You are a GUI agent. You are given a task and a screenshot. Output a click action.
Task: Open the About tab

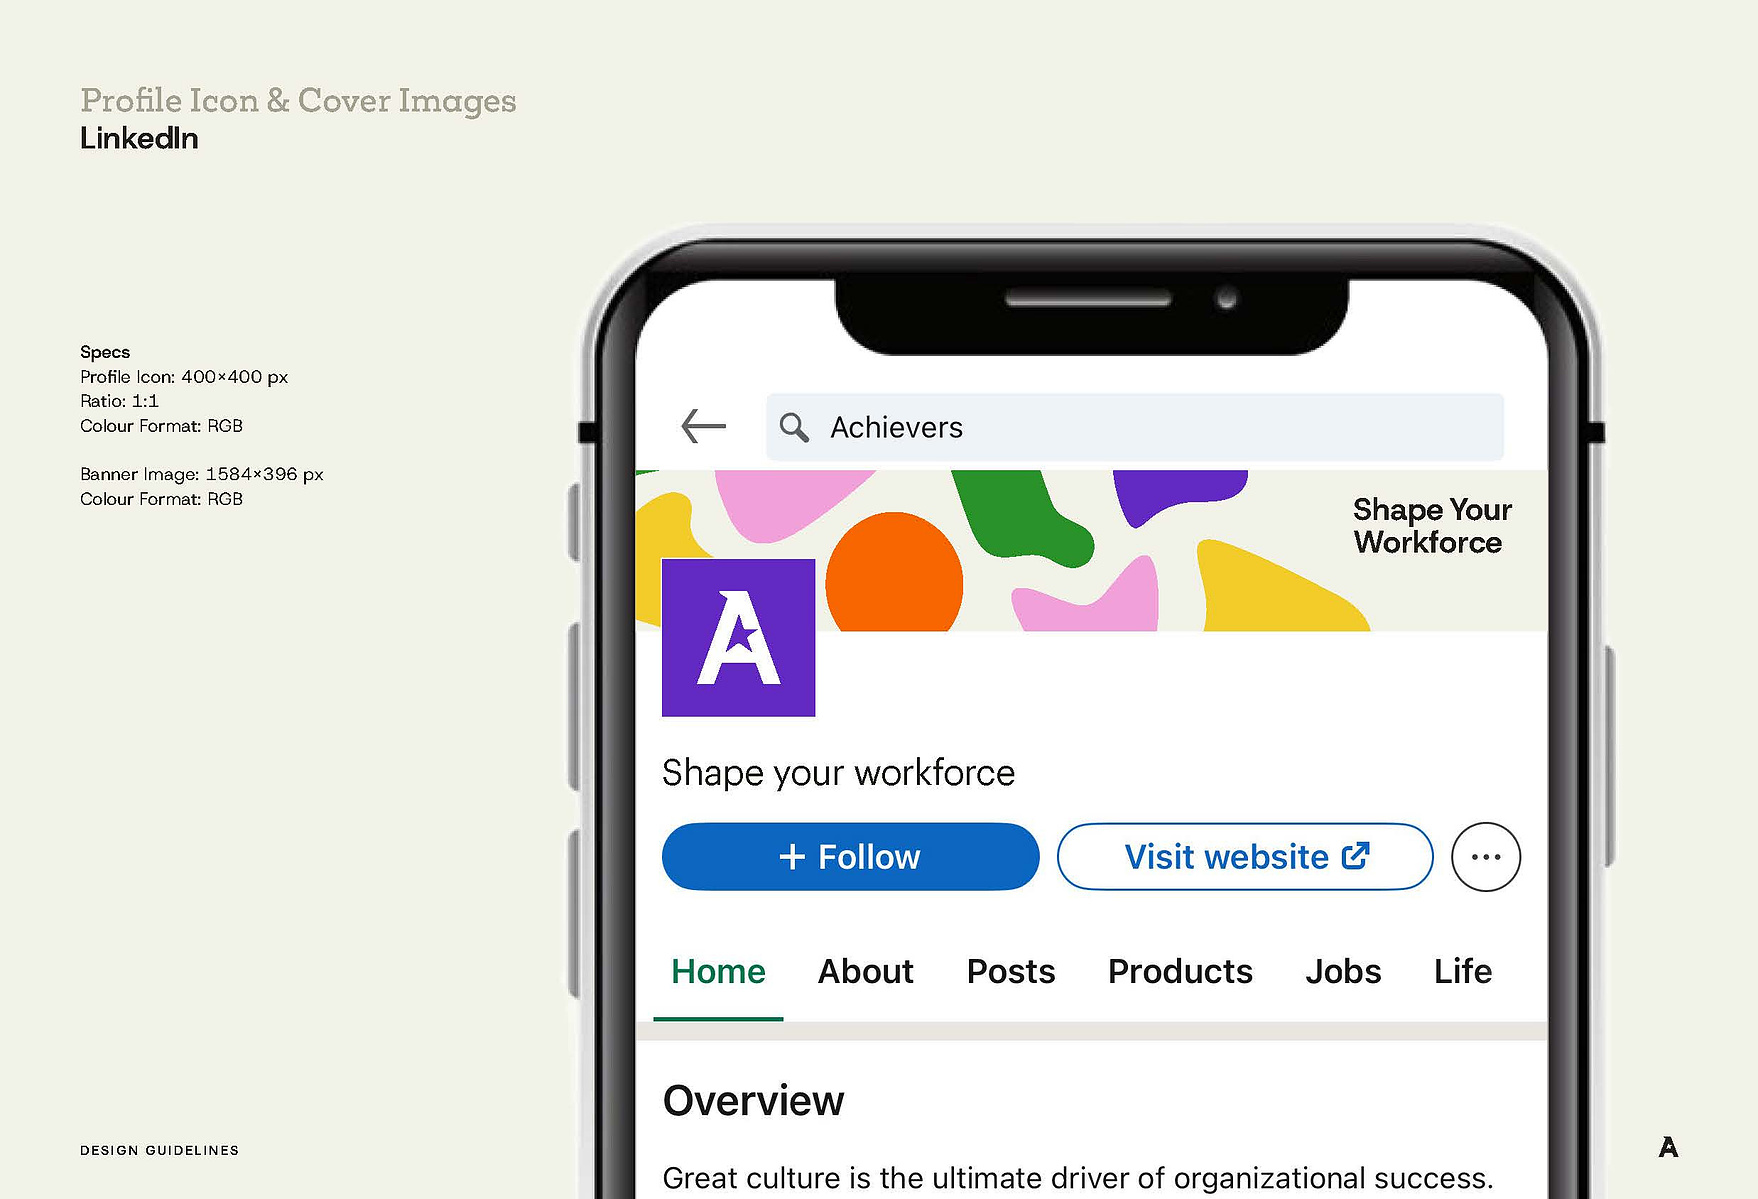coord(866,971)
